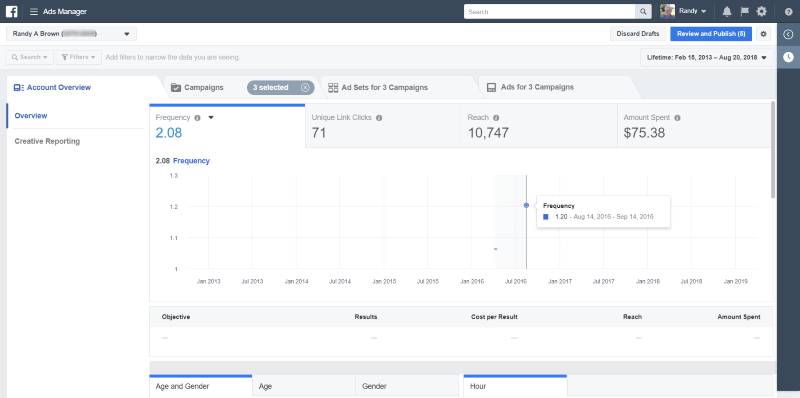Open the top bar settings gear
The image size is (800, 398).
tap(761, 11)
